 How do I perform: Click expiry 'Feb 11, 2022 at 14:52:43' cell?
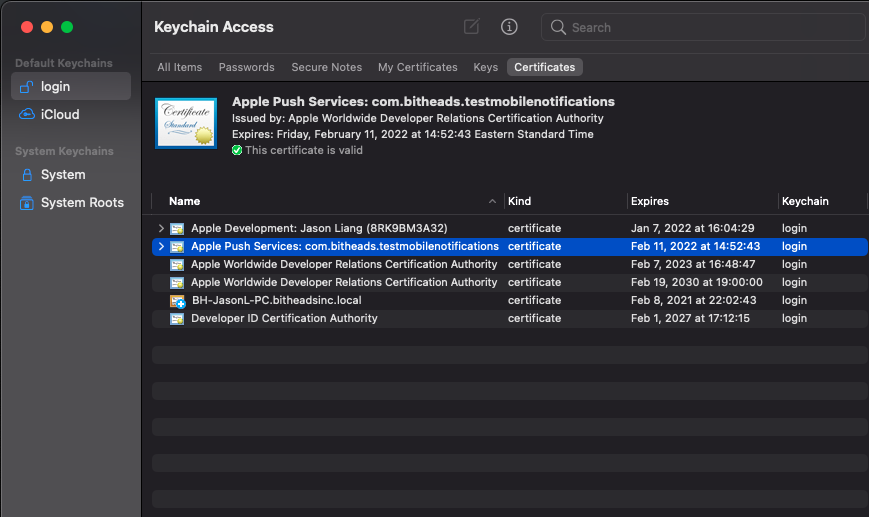695,246
